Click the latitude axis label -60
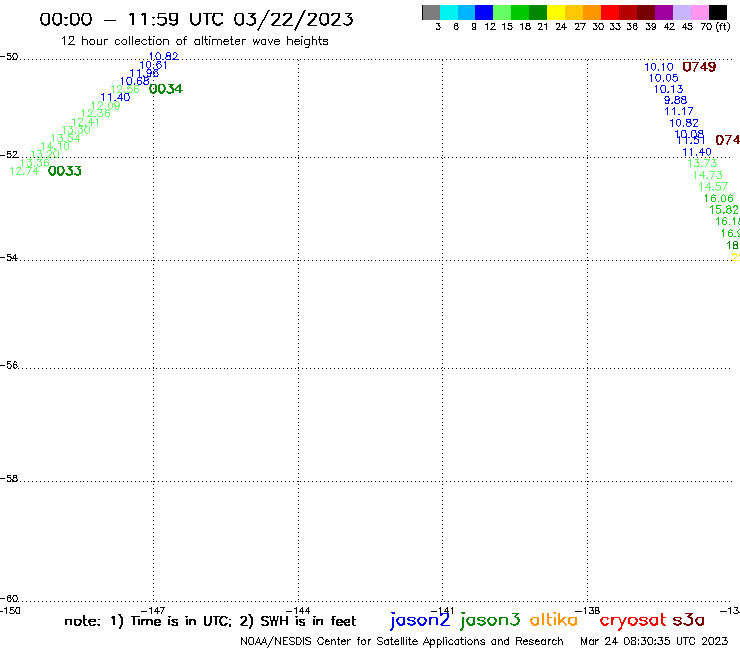The width and height of the screenshot is (740, 650). (x=9, y=599)
